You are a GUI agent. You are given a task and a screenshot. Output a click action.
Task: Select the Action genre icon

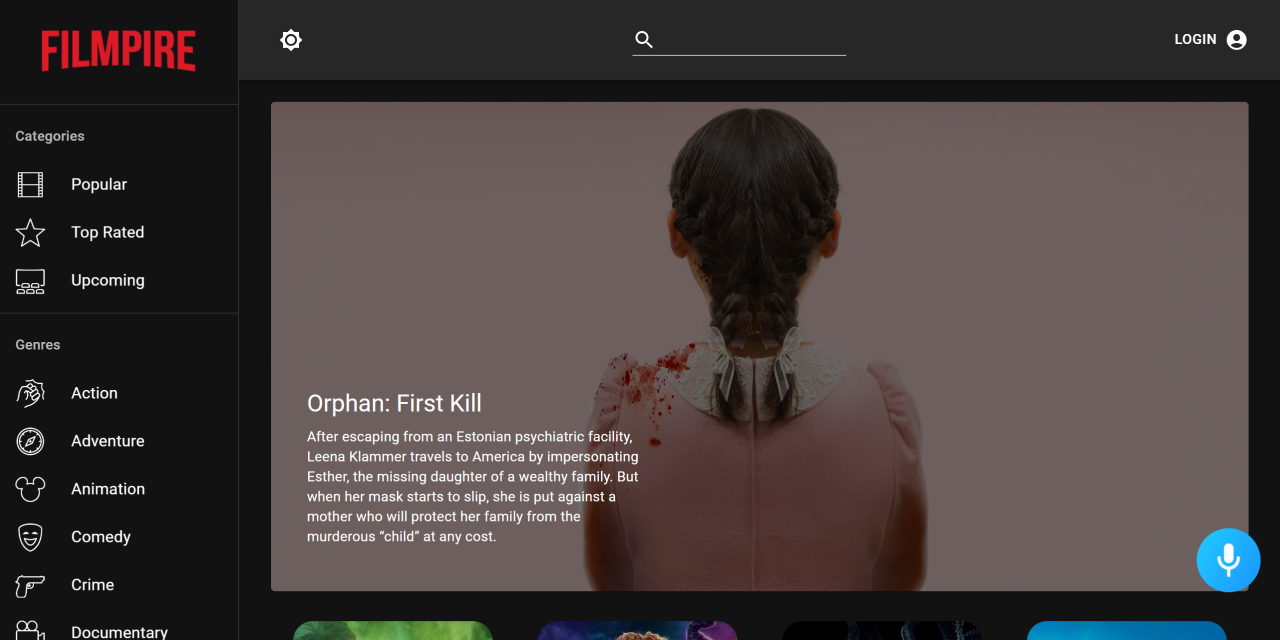pyautogui.click(x=30, y=393)
